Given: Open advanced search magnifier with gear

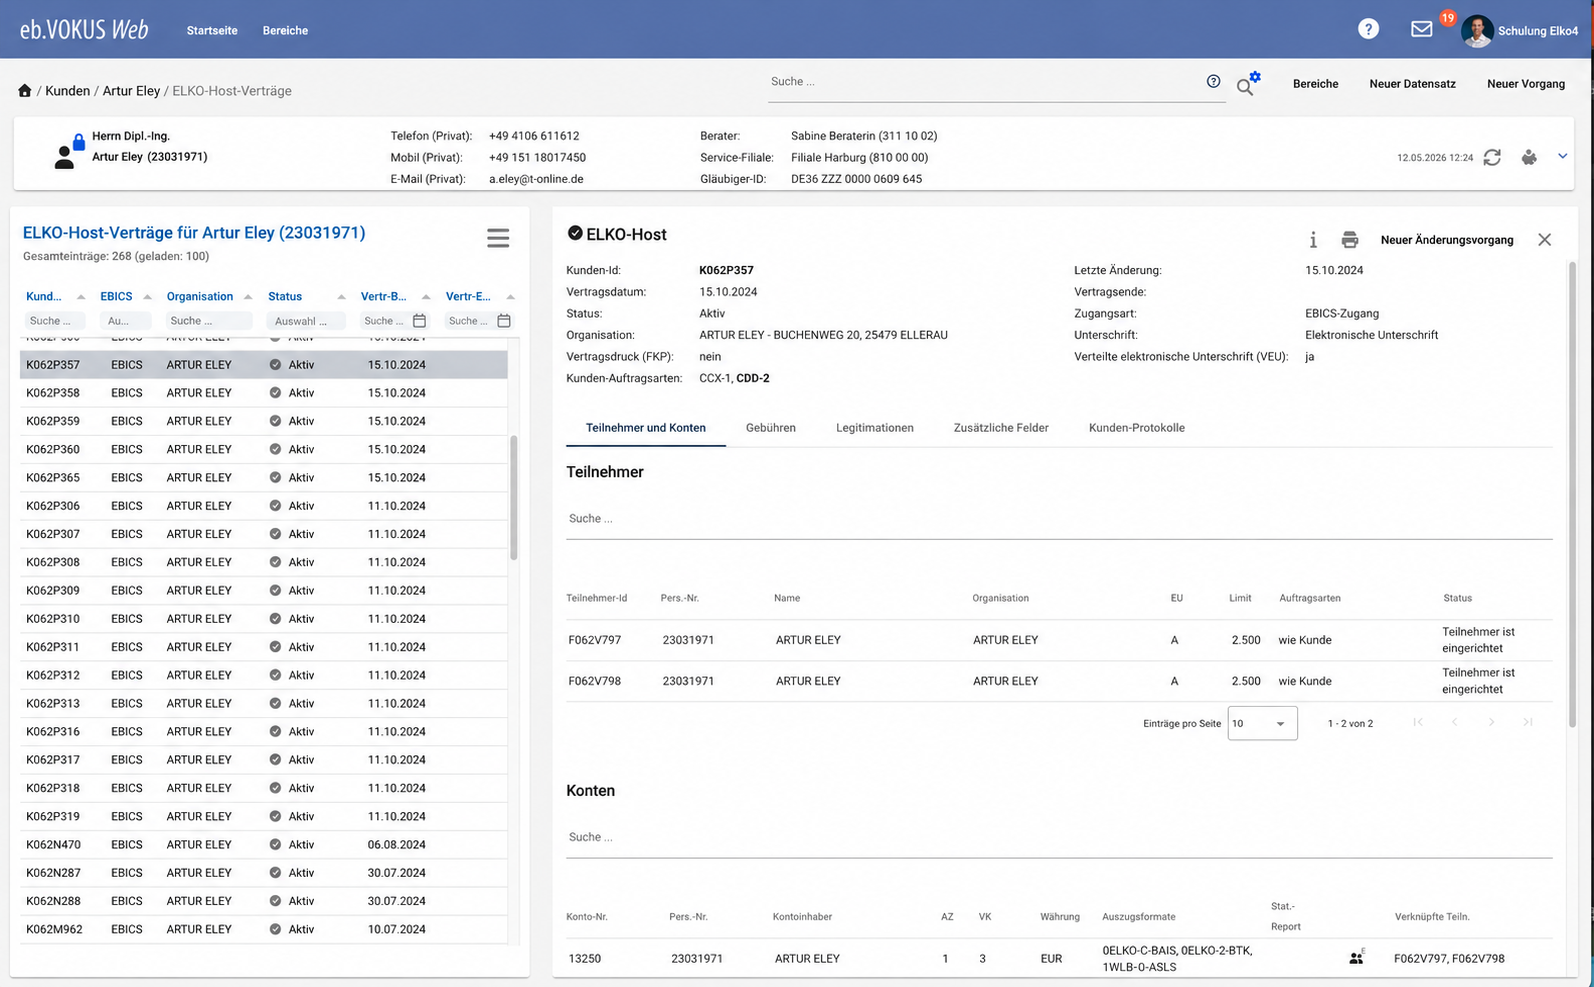Looking at the screenshot, I should (x=1247, y=84).
